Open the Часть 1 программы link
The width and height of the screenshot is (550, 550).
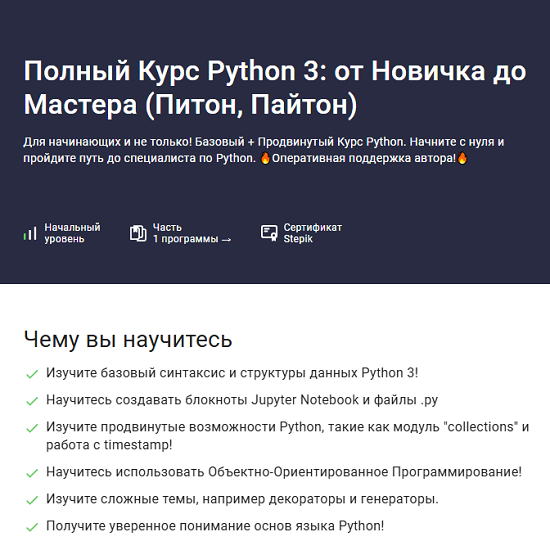[x=192, y=233]
